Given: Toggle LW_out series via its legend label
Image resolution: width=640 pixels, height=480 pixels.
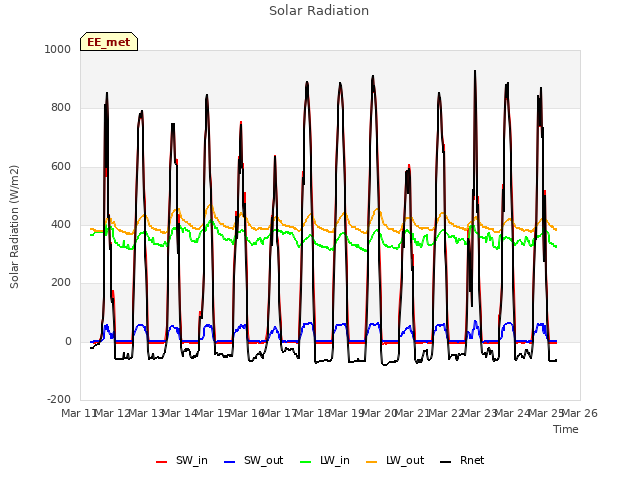Looking at the screenshot, I should pyautogui.click(x=405, y=460).
